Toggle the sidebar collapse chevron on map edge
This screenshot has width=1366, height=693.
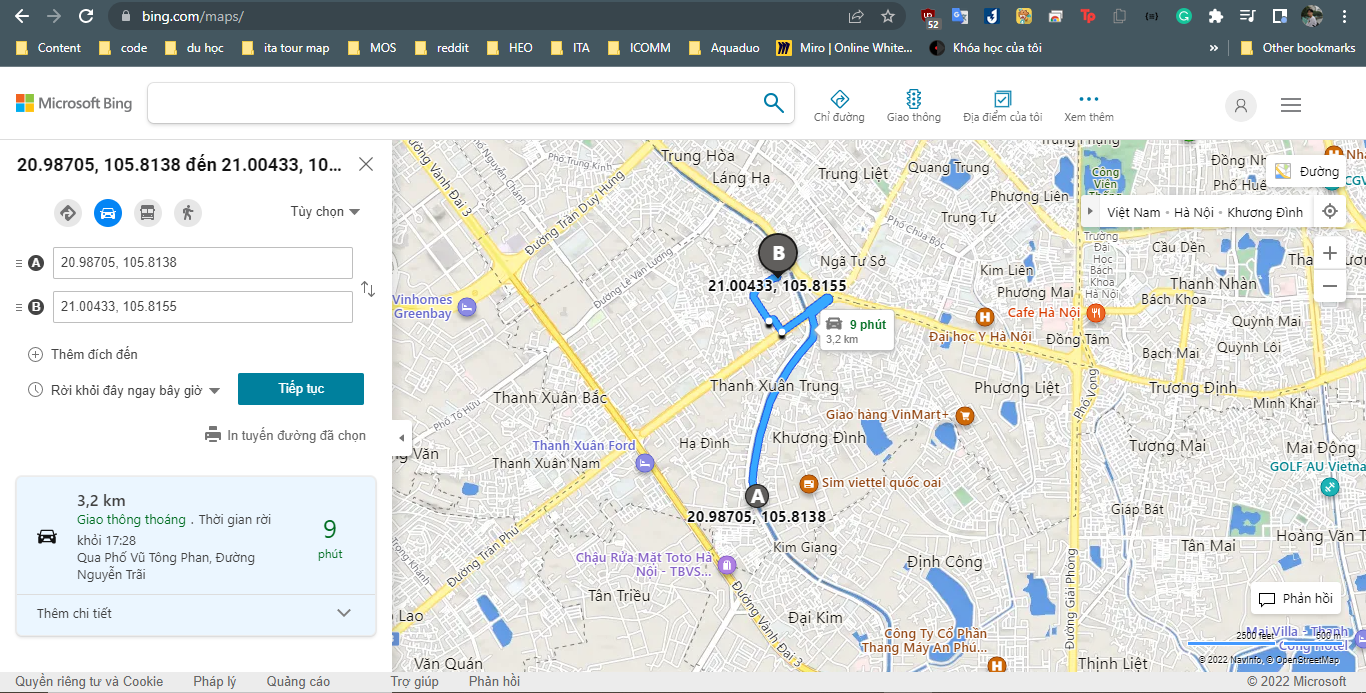point(404,437)
